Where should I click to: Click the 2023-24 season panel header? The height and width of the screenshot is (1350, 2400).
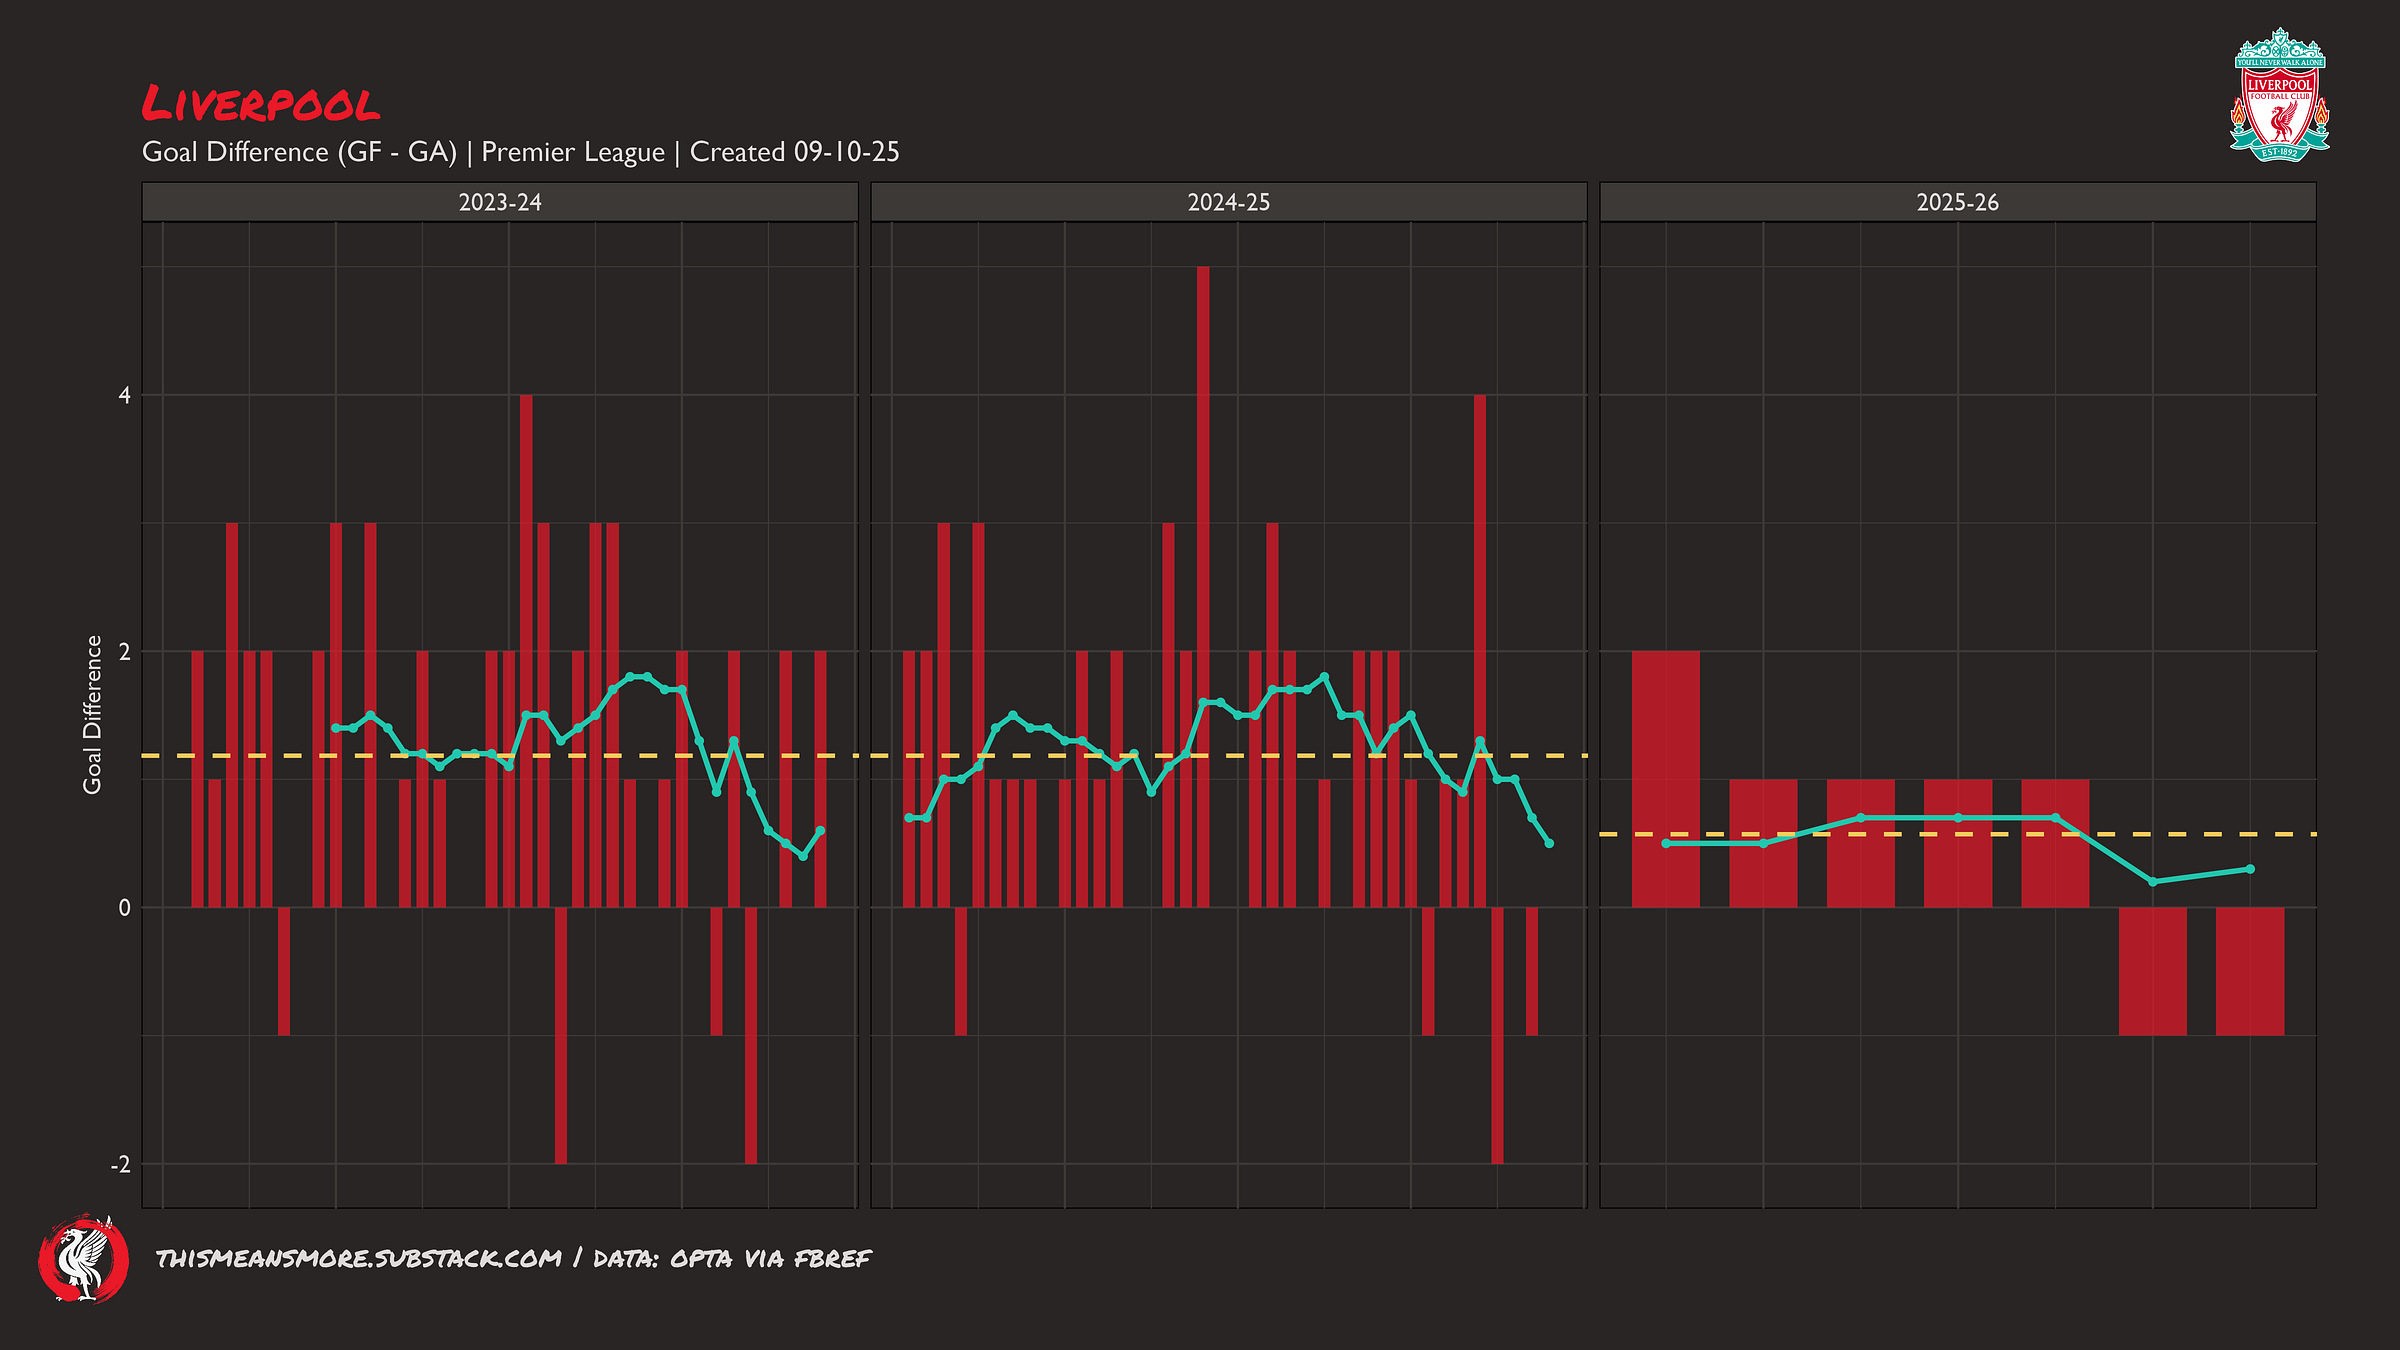click(499, 202)
